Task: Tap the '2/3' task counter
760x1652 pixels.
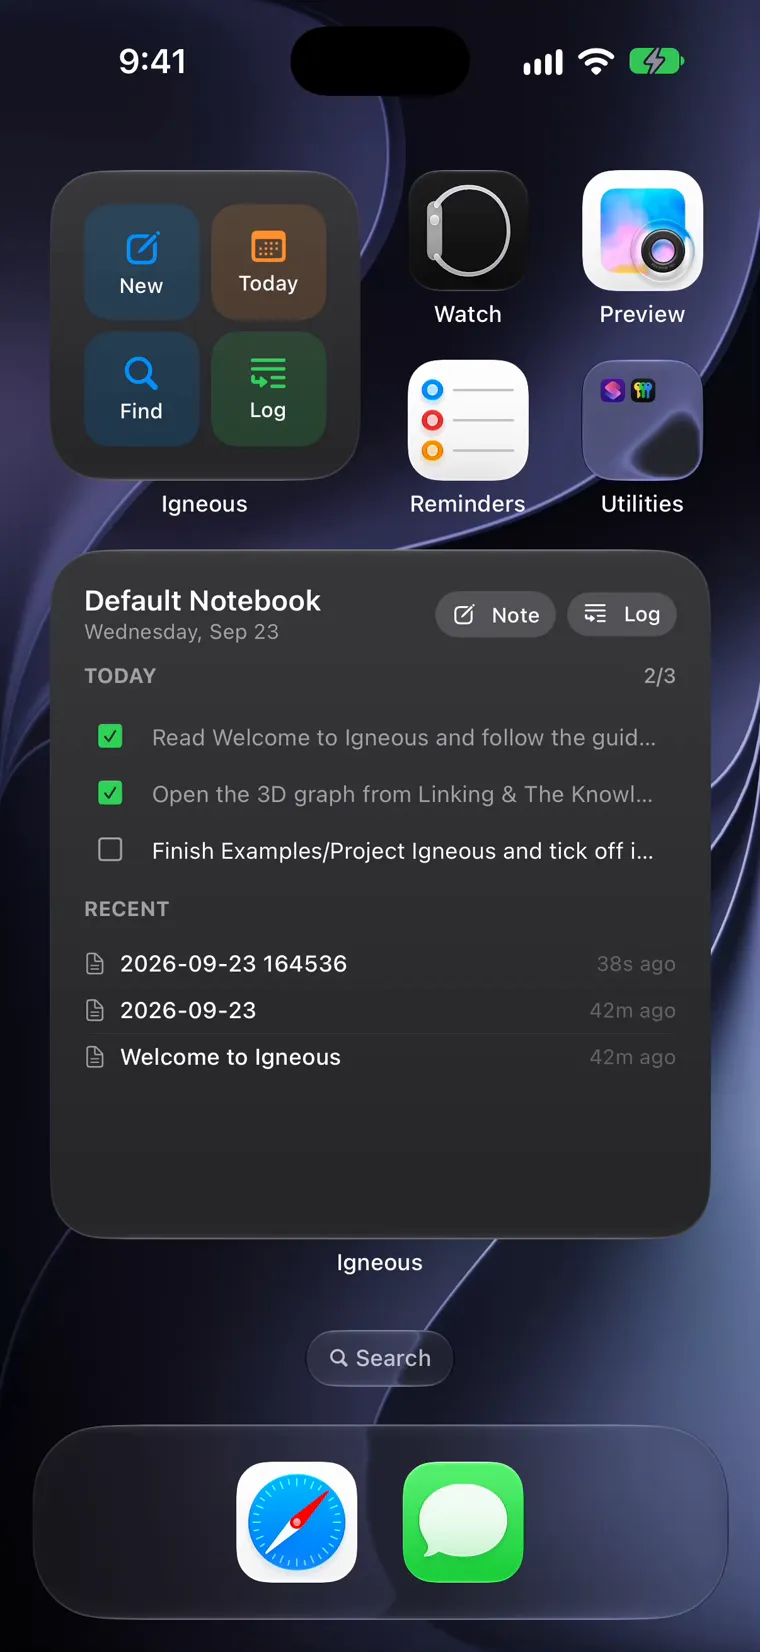Action: point(659,676)
